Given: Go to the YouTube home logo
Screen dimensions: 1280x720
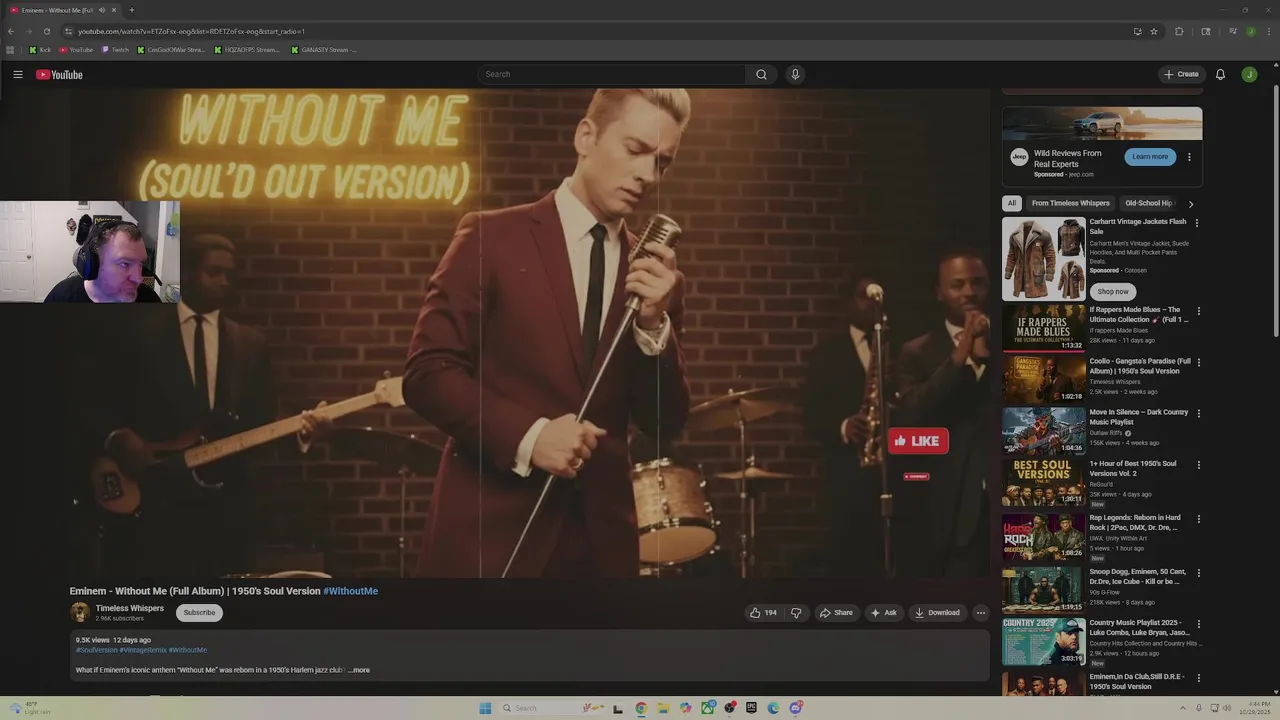Looking at the screenshot, I should (x=59, y=74).
